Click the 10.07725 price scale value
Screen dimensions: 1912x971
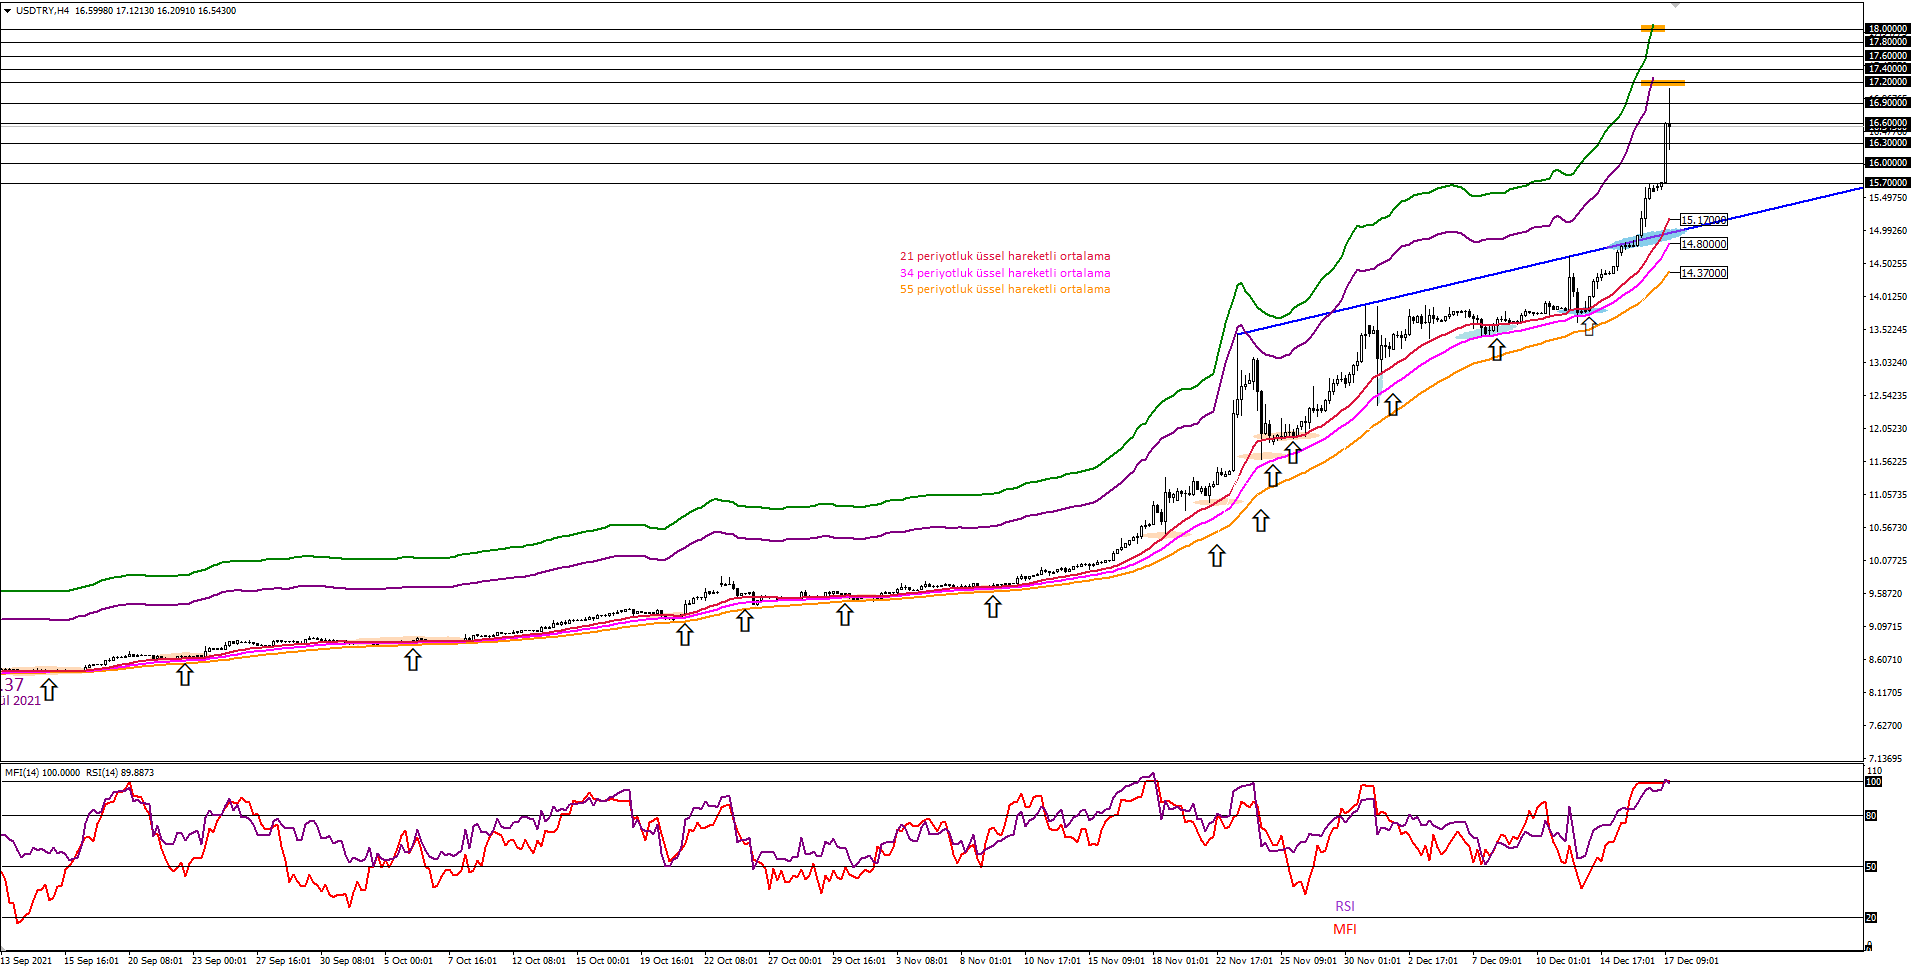click(1887, 561)
